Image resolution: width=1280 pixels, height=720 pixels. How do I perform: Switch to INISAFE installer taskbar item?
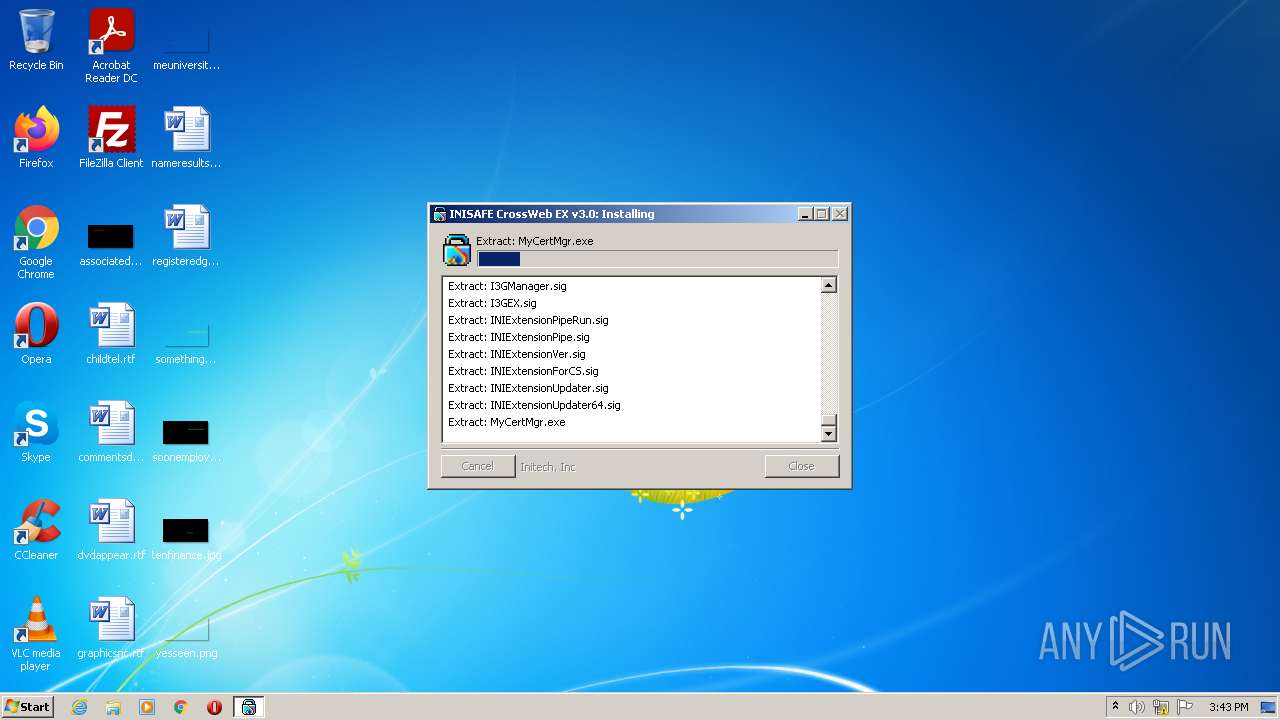point(248,707)
